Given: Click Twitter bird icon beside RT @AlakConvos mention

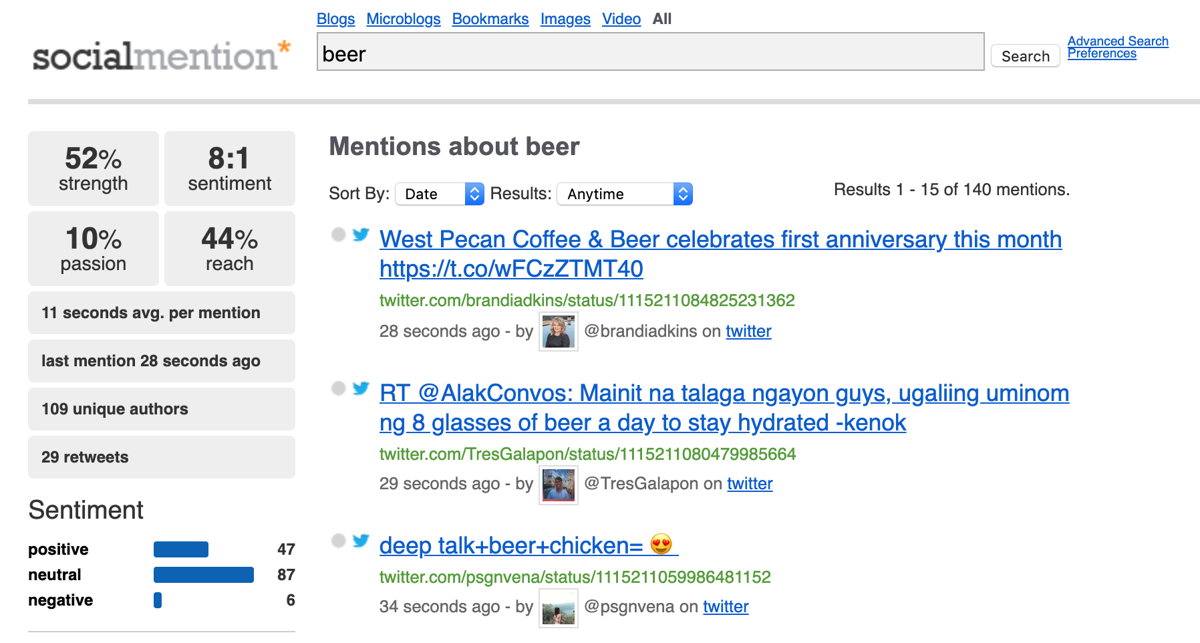Looking at the screenshot, I should (361, 388).
